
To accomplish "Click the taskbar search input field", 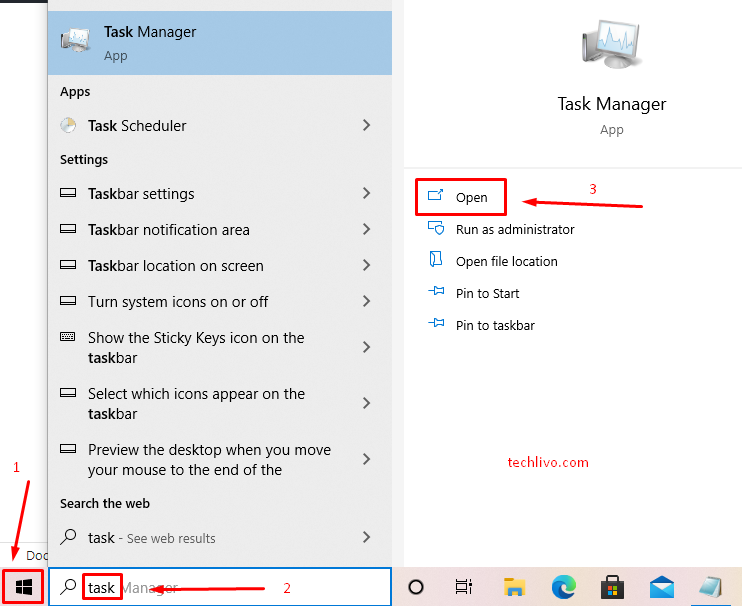I will [220, 587].
